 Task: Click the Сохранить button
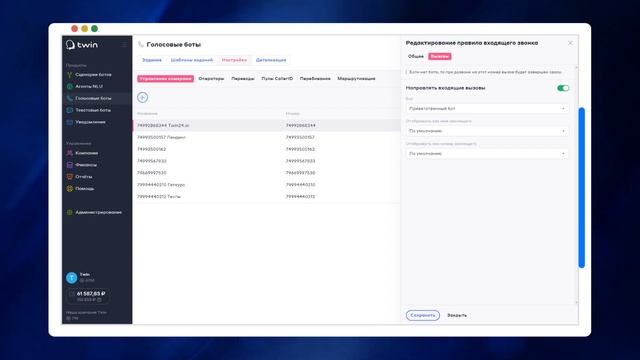(423, 315)
